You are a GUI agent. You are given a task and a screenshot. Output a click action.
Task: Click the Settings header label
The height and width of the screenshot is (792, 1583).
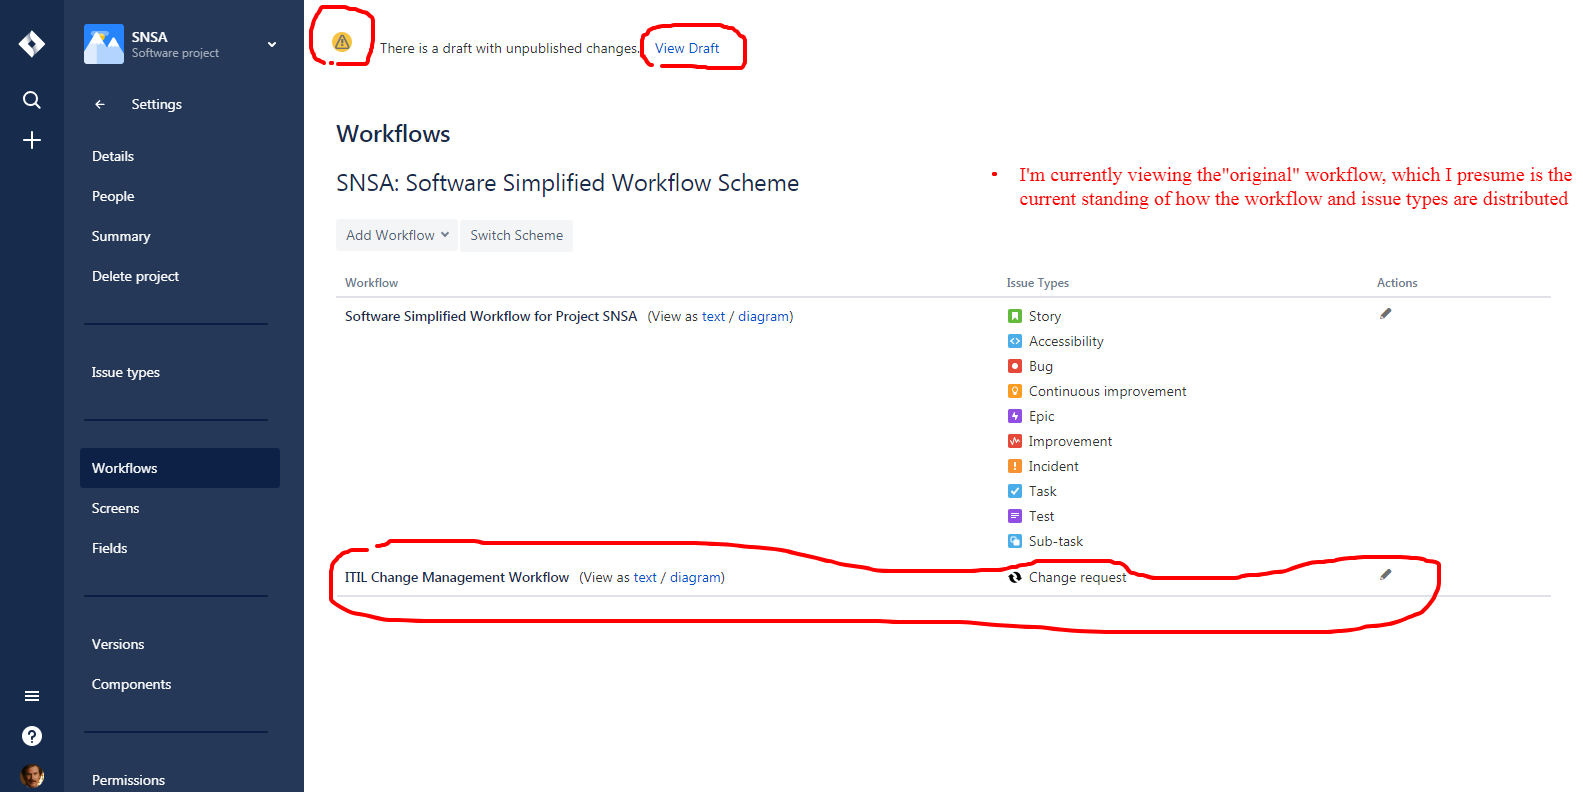157,104
